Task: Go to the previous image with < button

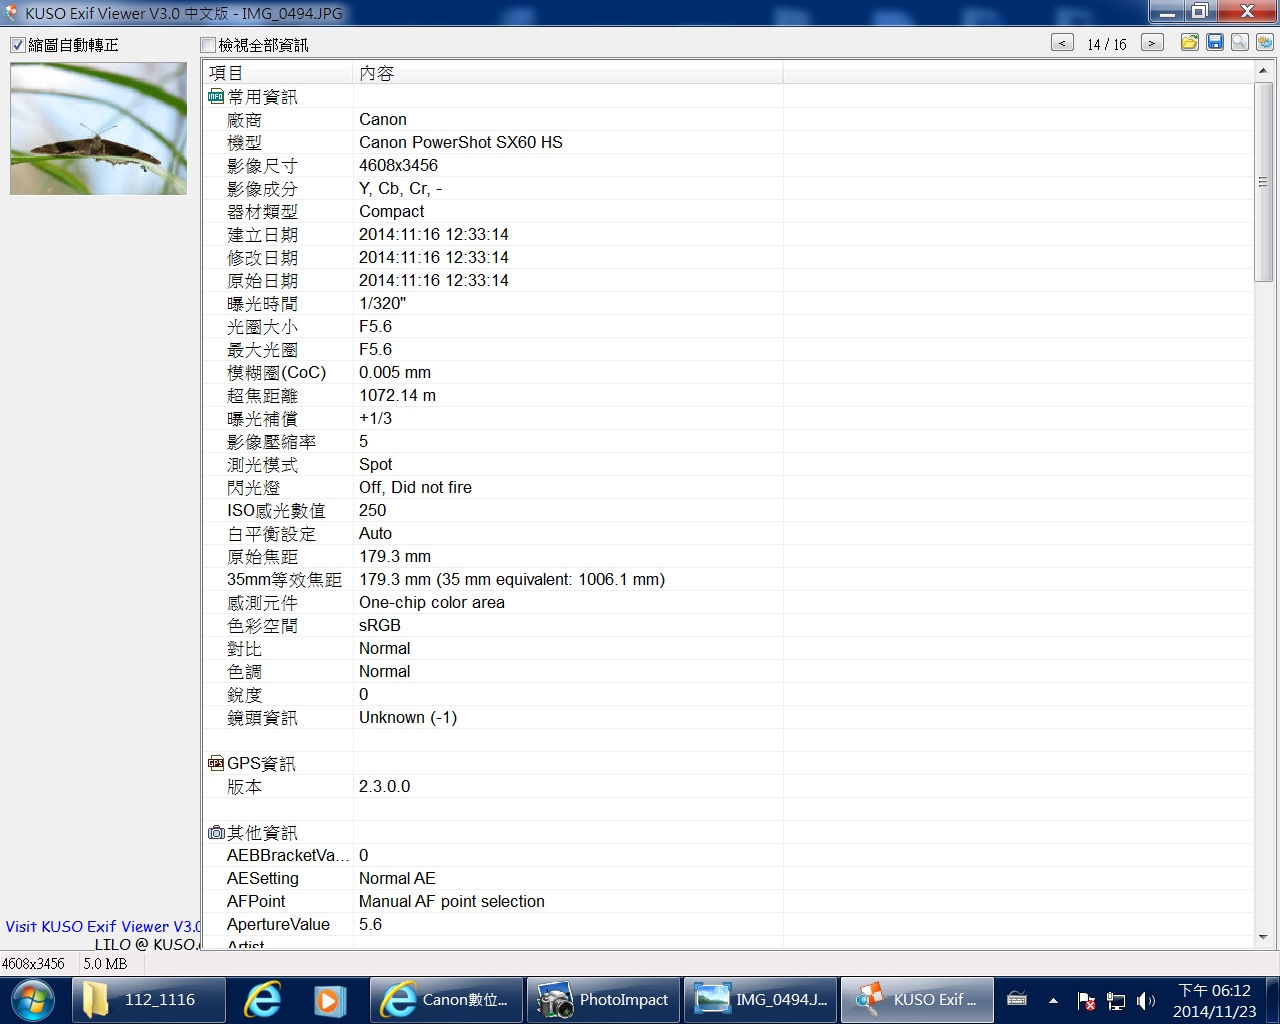Action: (x=1063, y=43)
